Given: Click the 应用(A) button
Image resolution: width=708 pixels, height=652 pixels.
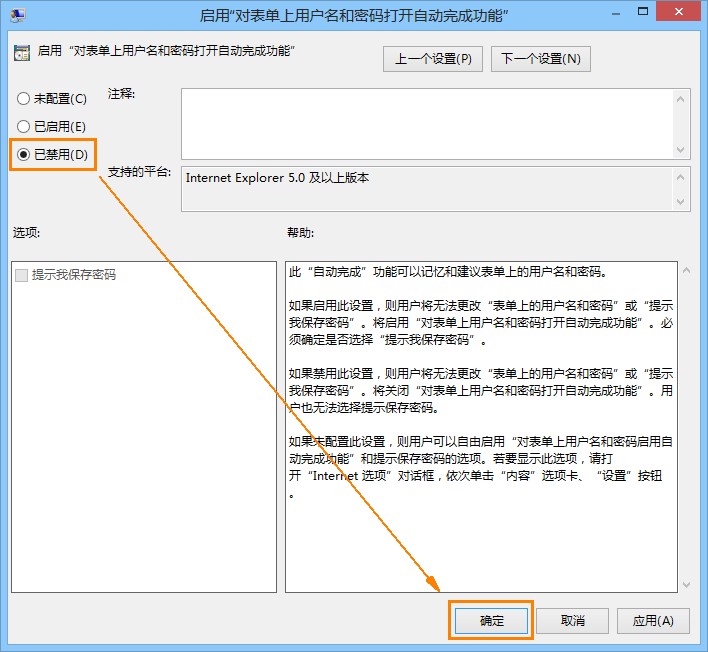Looking at the screenshot, I should tap(653, 620).
